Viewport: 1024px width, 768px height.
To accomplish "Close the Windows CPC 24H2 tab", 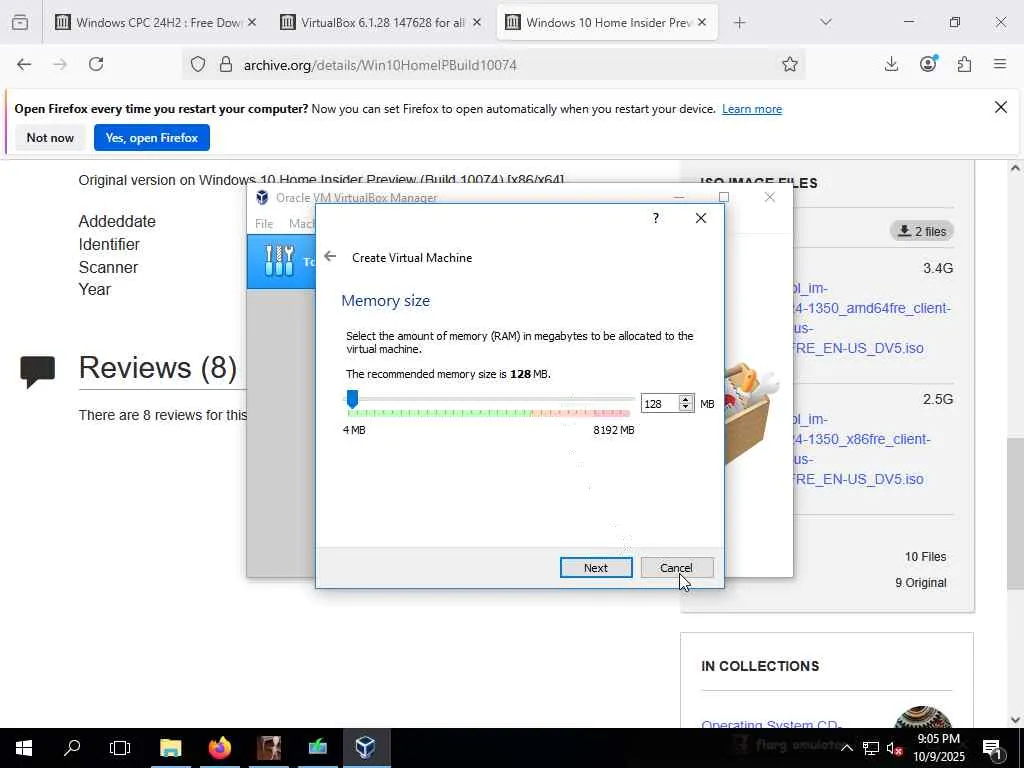I will pyautogui.click(x=252, y=23).
